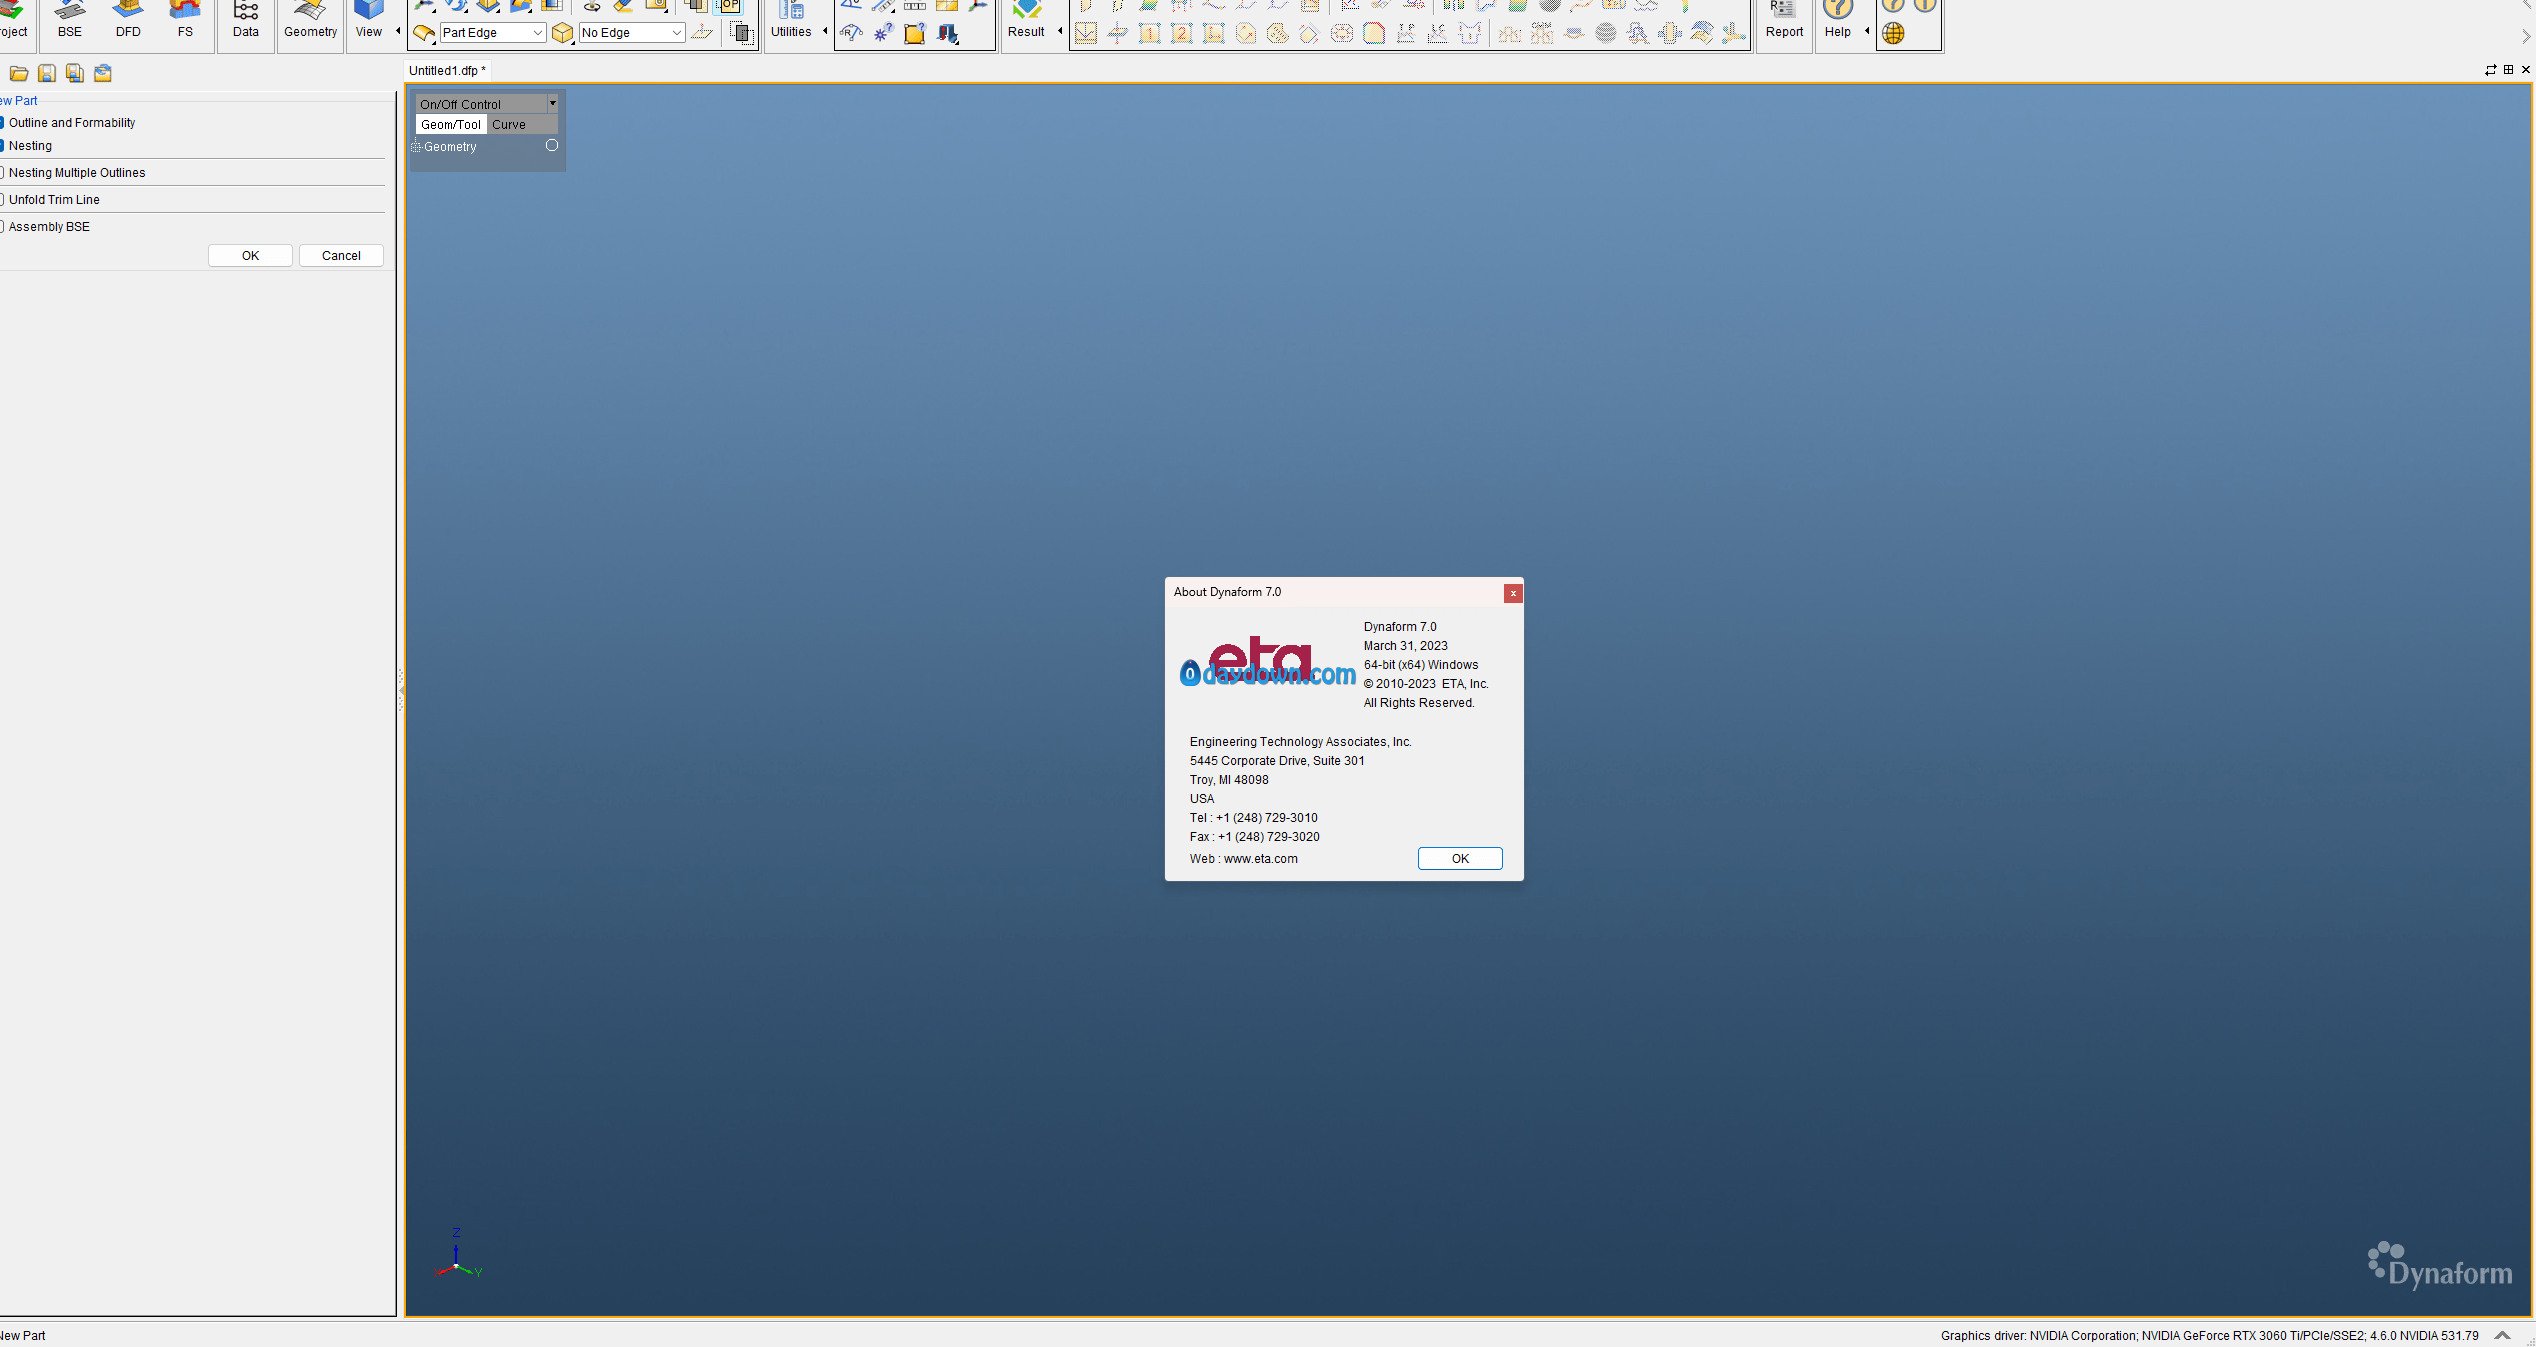The height and width of the screenshot is (1347, 2536).
Task: Open the Part Edge dropdown
Action: click(493, 33)
